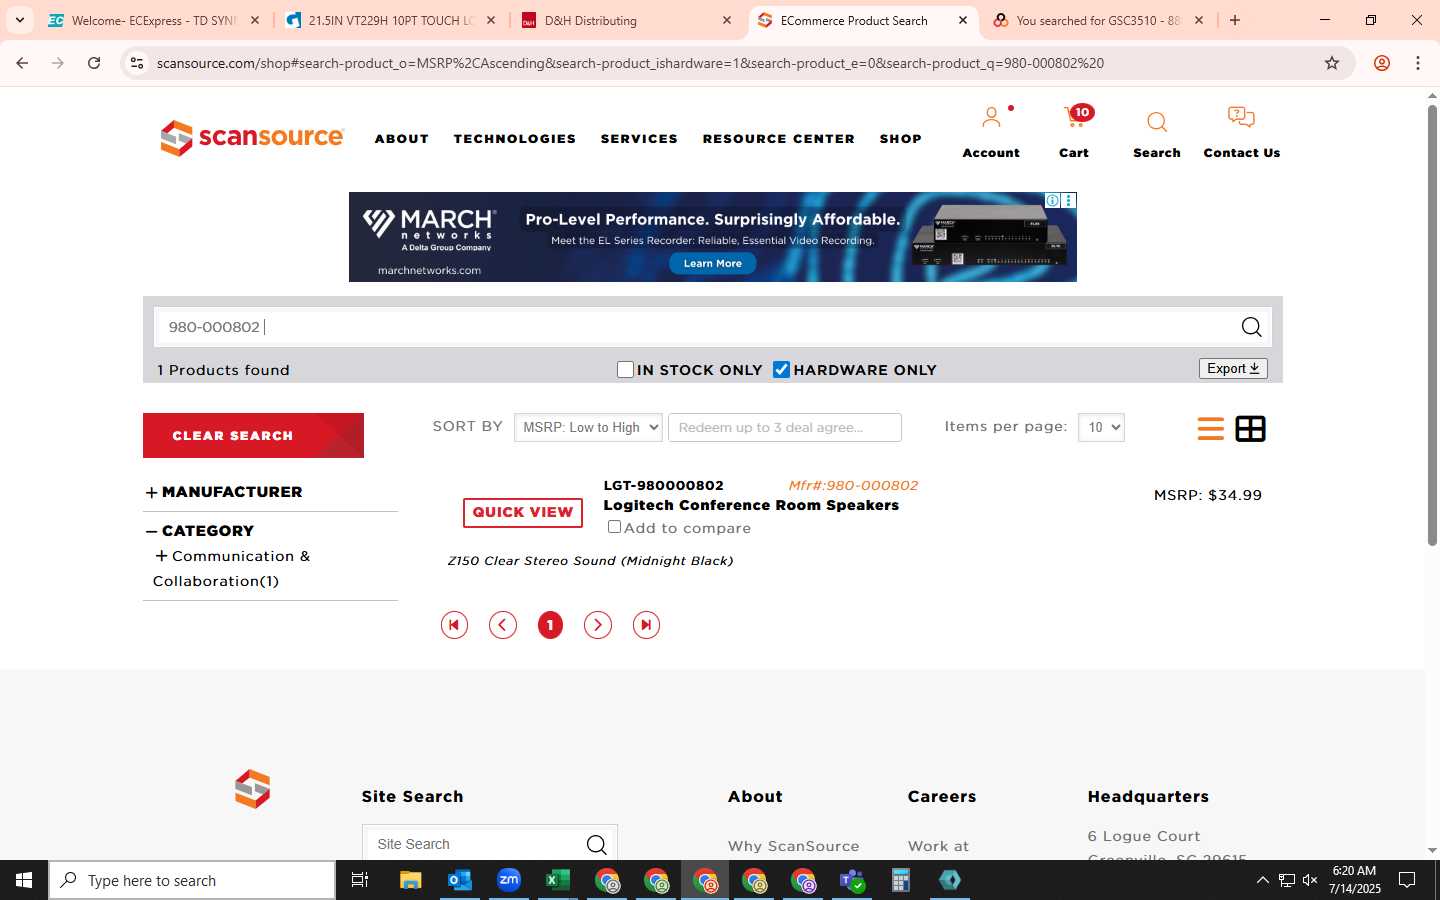Switch to list view layout icon
The width and height of the screenshot is (1440, 900).
point(1211,429)
